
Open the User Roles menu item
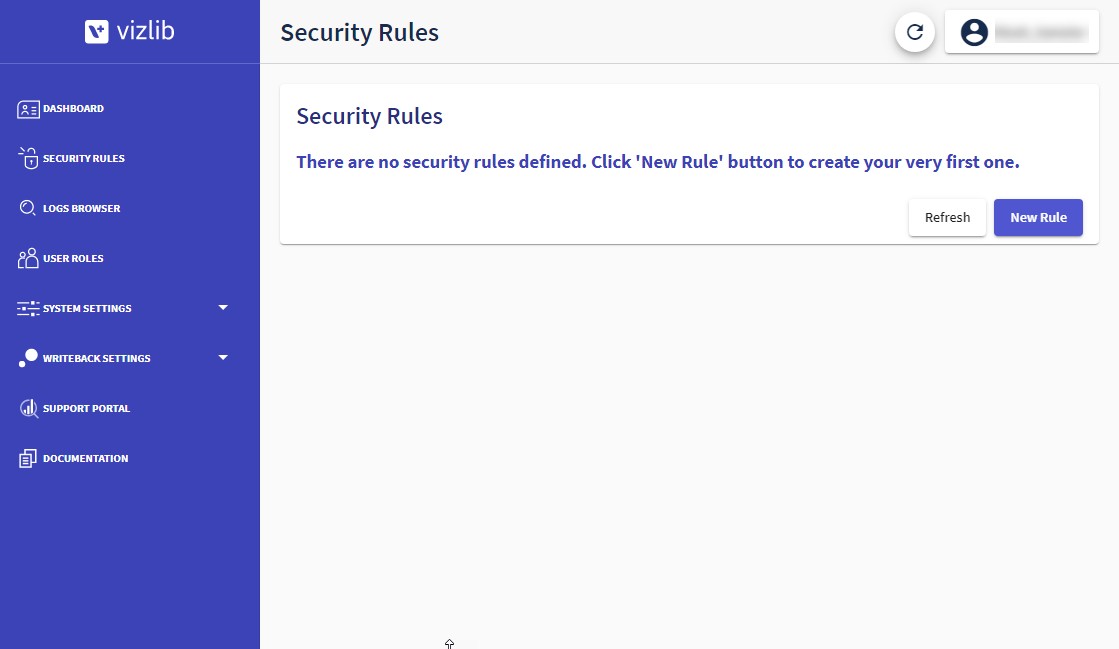click(73, 258)
